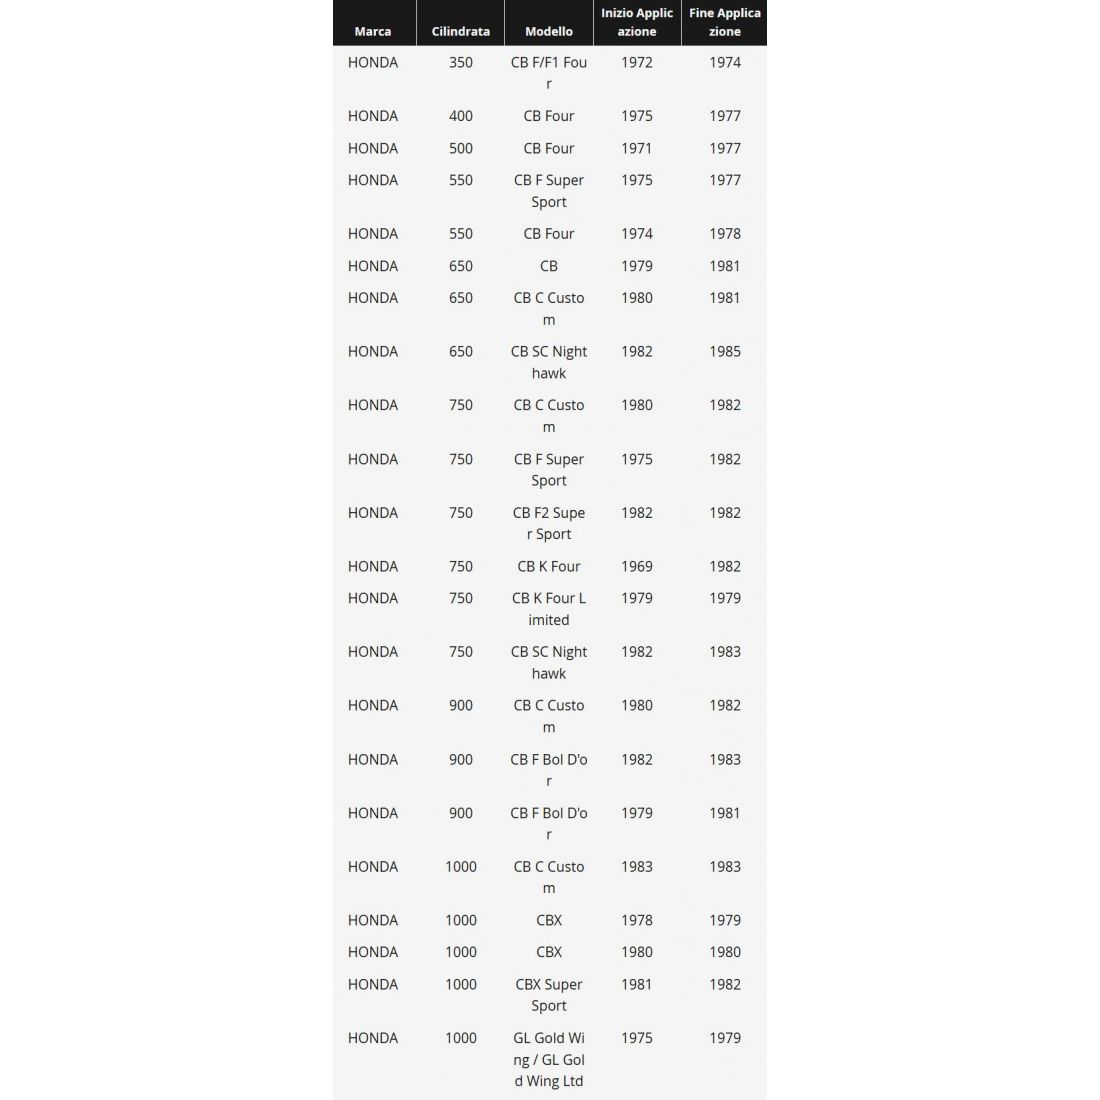Screen dimensions: 1100x1100
Task: Select HONDA in the 350 row
Action: click(373, 62)
